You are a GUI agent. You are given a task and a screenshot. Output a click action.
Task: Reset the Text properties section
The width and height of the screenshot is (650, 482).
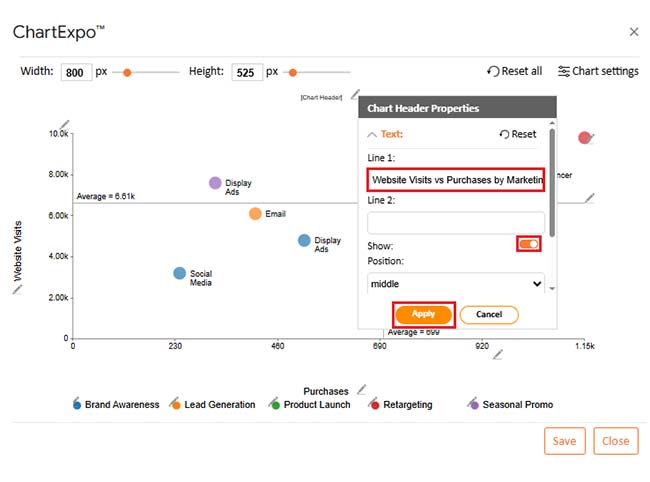click(517, 134)
